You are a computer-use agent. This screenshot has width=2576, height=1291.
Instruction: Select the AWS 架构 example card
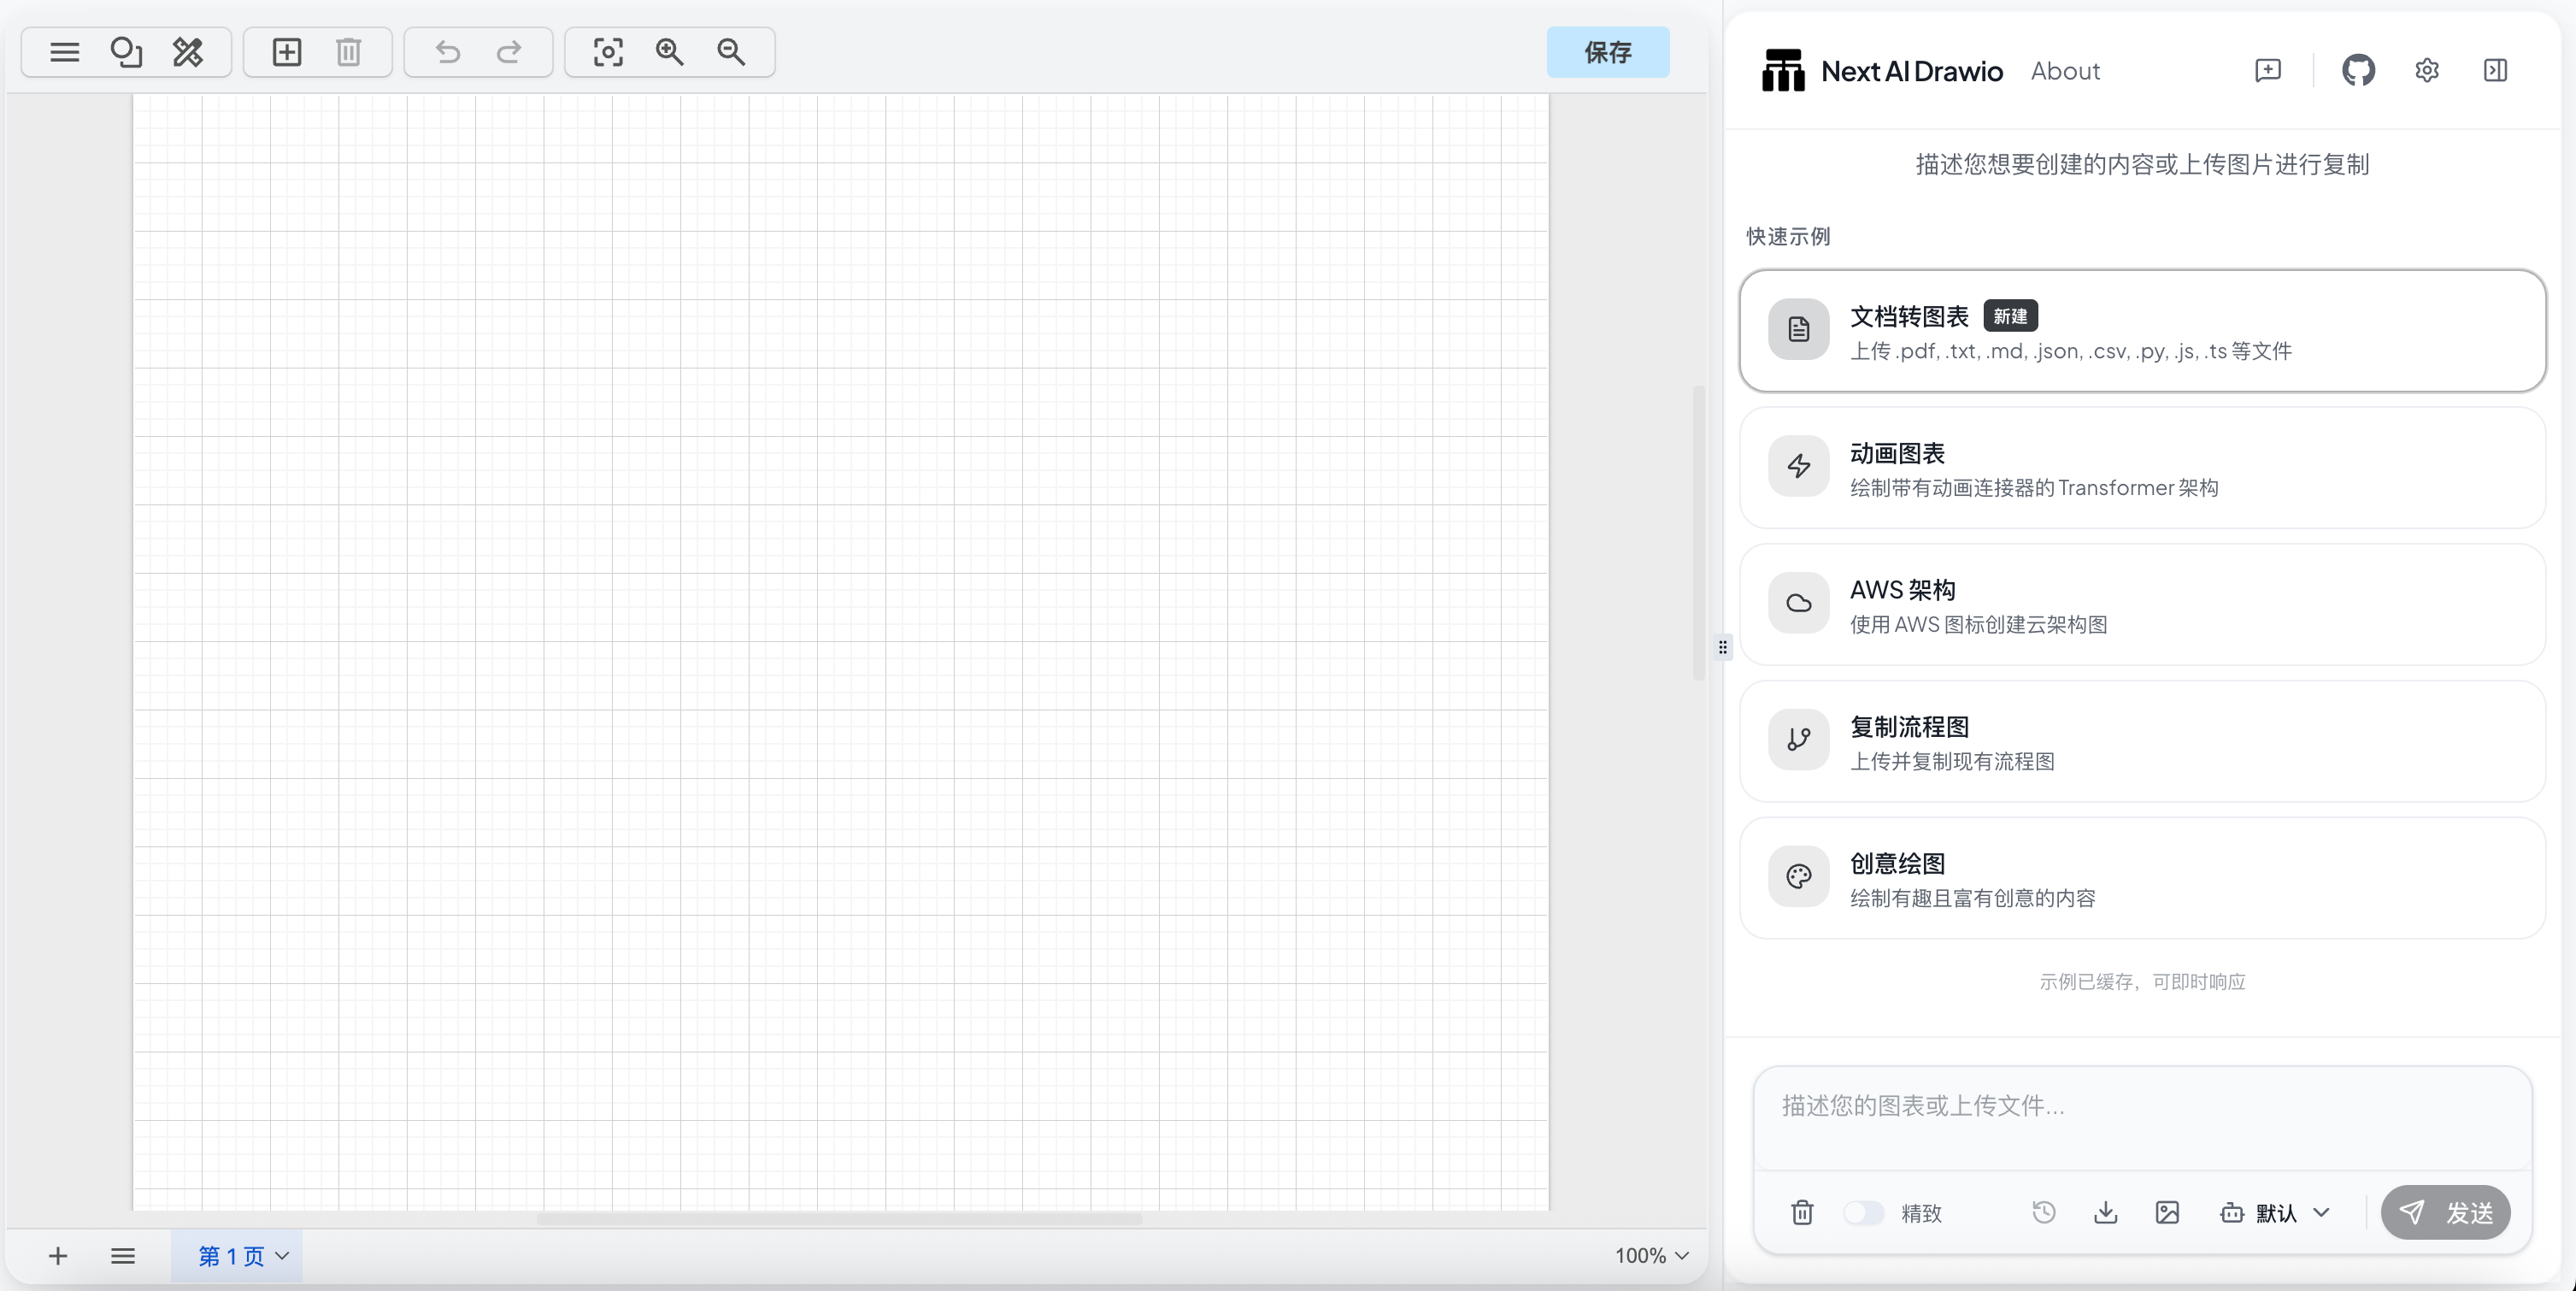(x=2142, y=605)
